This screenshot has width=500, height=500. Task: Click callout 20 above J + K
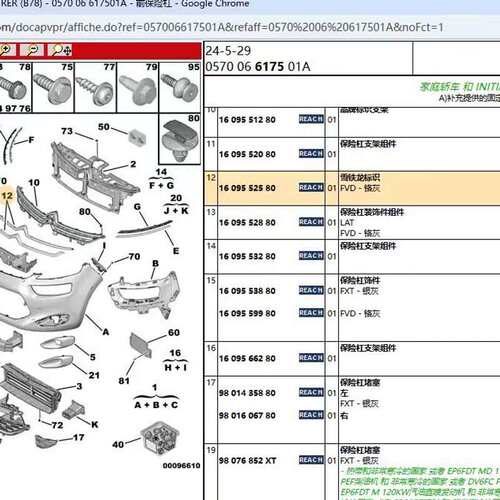pyautogui.click(x=176, y=198)
